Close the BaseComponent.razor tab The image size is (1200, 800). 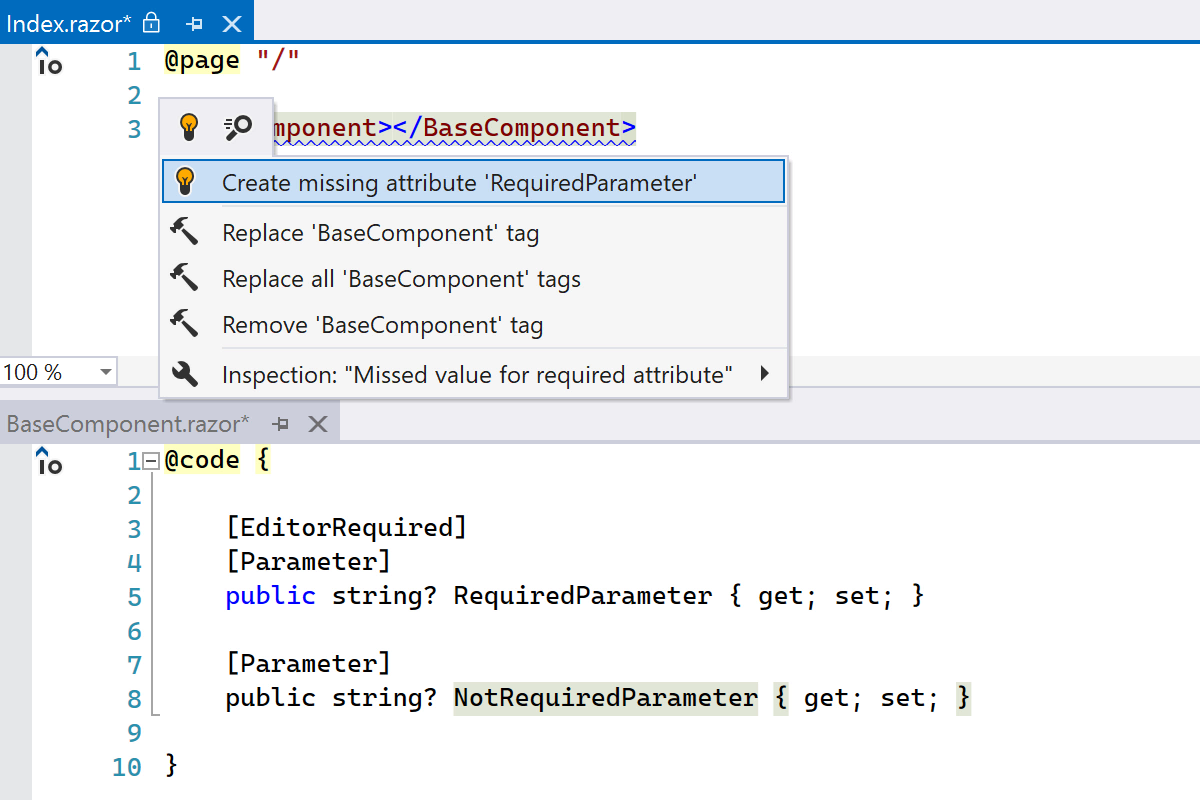[x=317, y=424]
